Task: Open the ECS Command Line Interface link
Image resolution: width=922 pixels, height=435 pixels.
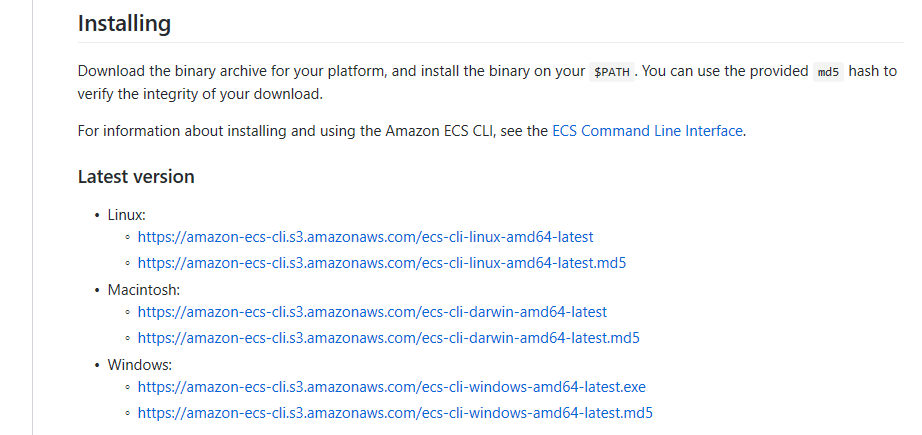Action: (647, 130)
